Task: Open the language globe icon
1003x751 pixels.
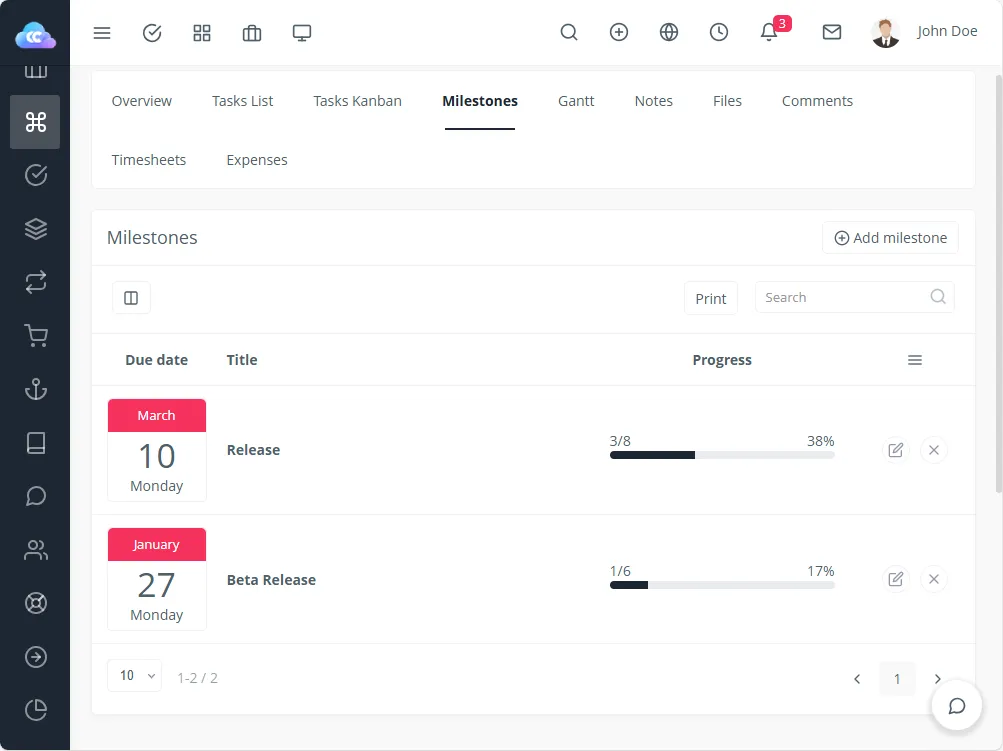Action: tap(669, 32)
